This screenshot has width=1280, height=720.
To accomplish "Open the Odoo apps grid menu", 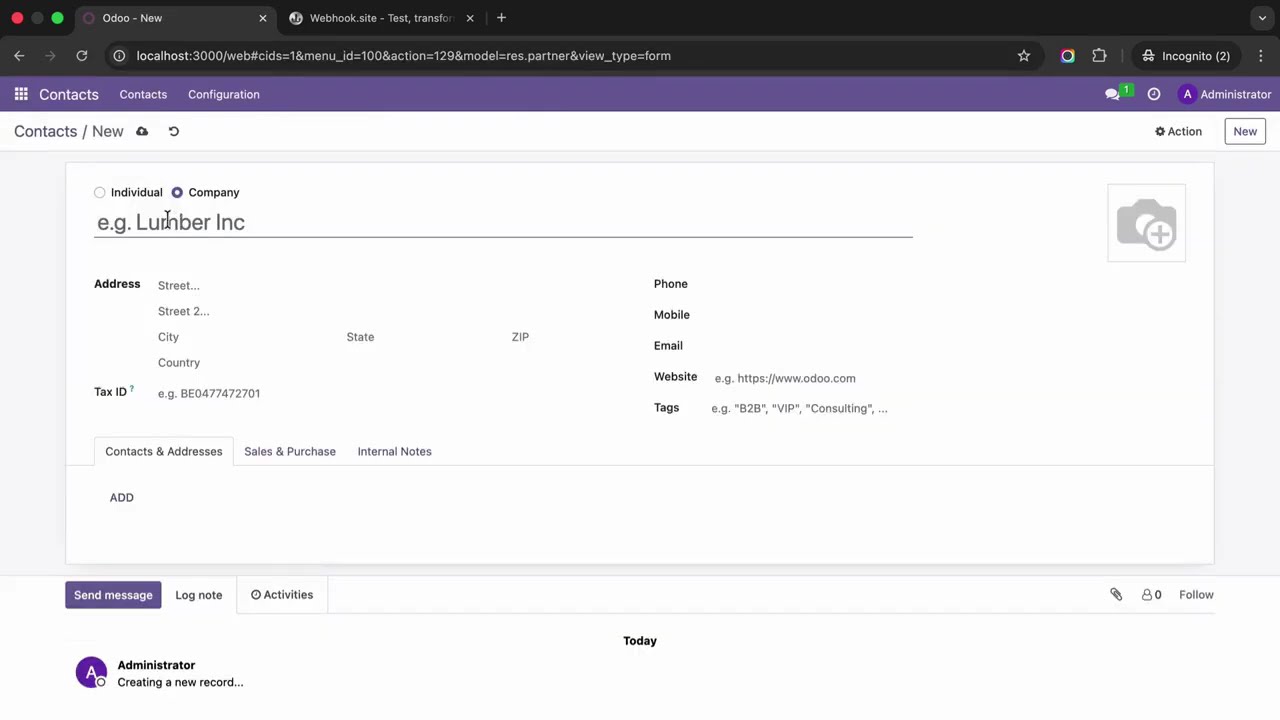I will pos(21,94).
